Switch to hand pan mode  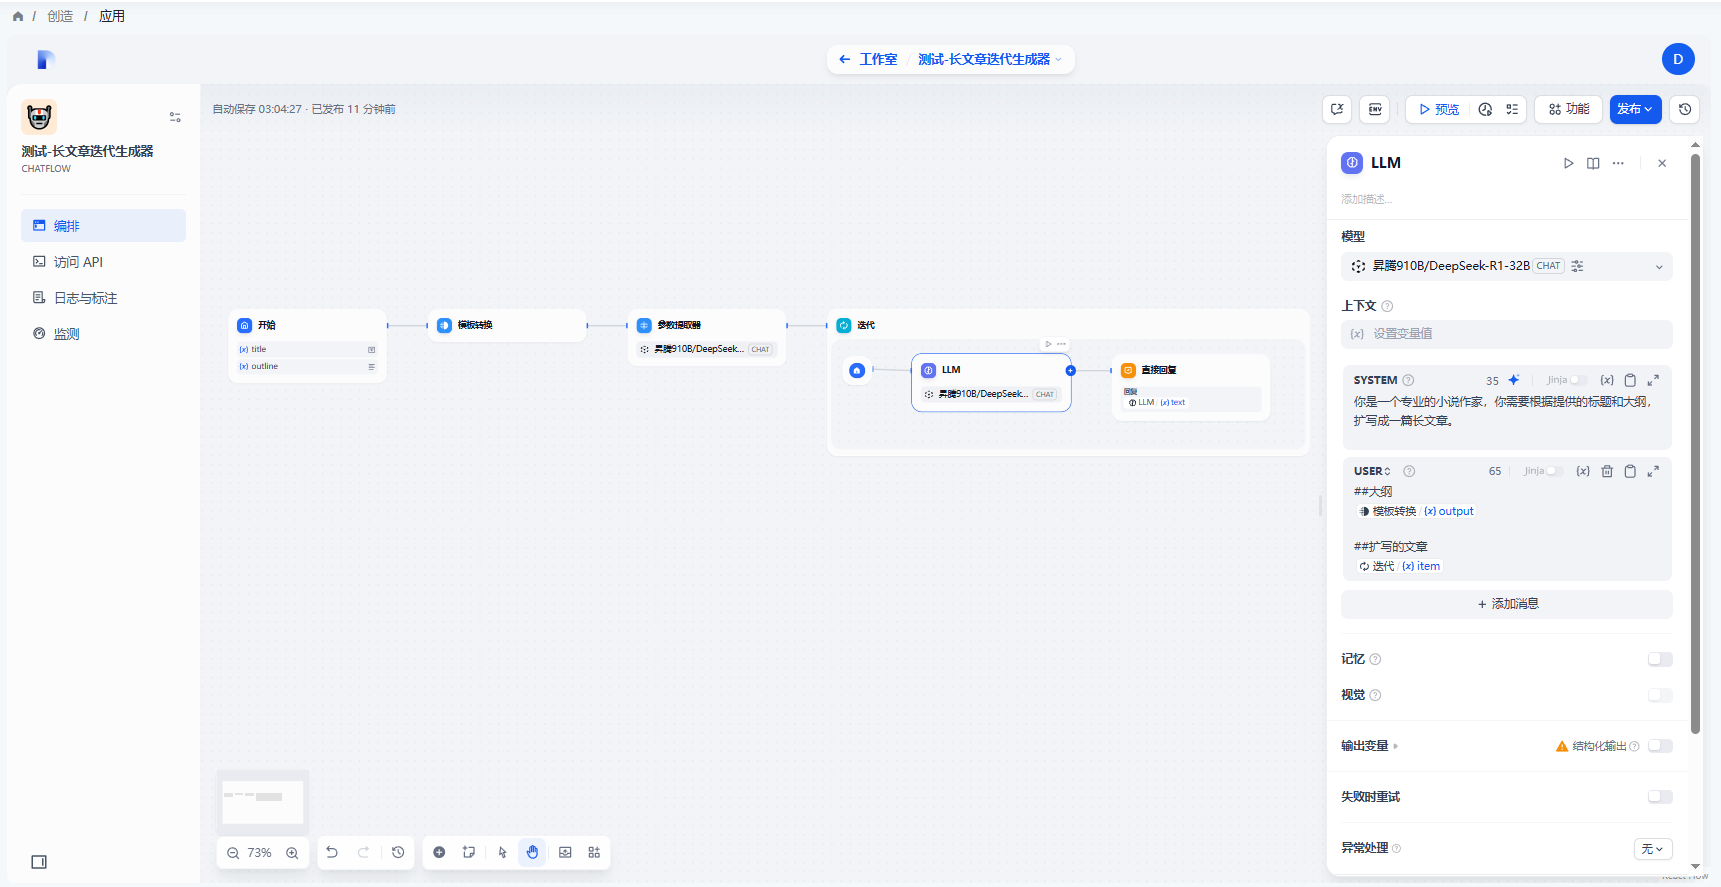[532, 853]
